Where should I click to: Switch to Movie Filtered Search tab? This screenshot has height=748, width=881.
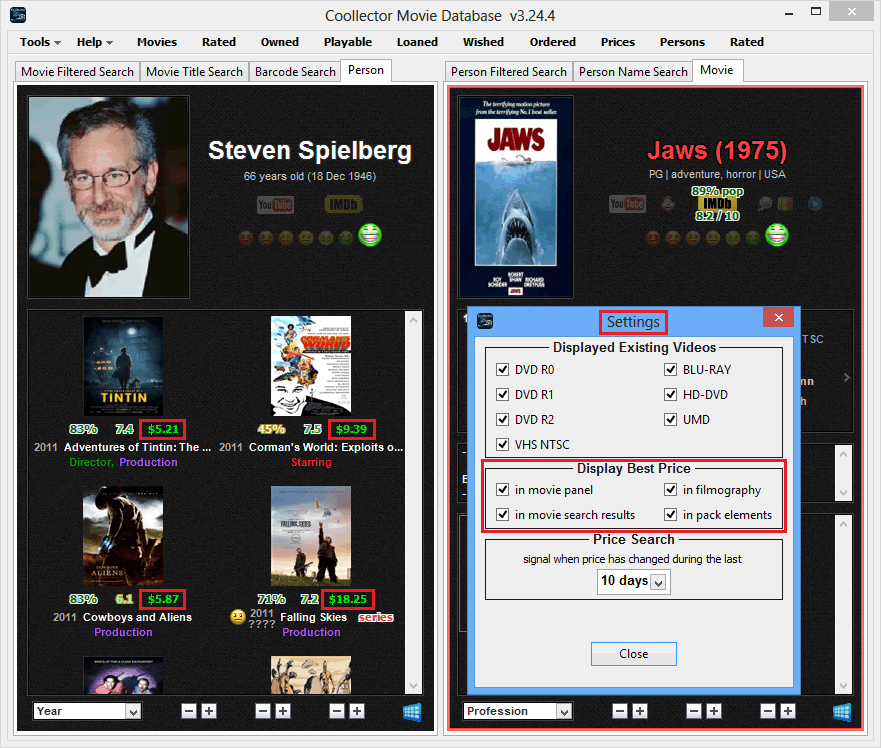coord(78,72)
